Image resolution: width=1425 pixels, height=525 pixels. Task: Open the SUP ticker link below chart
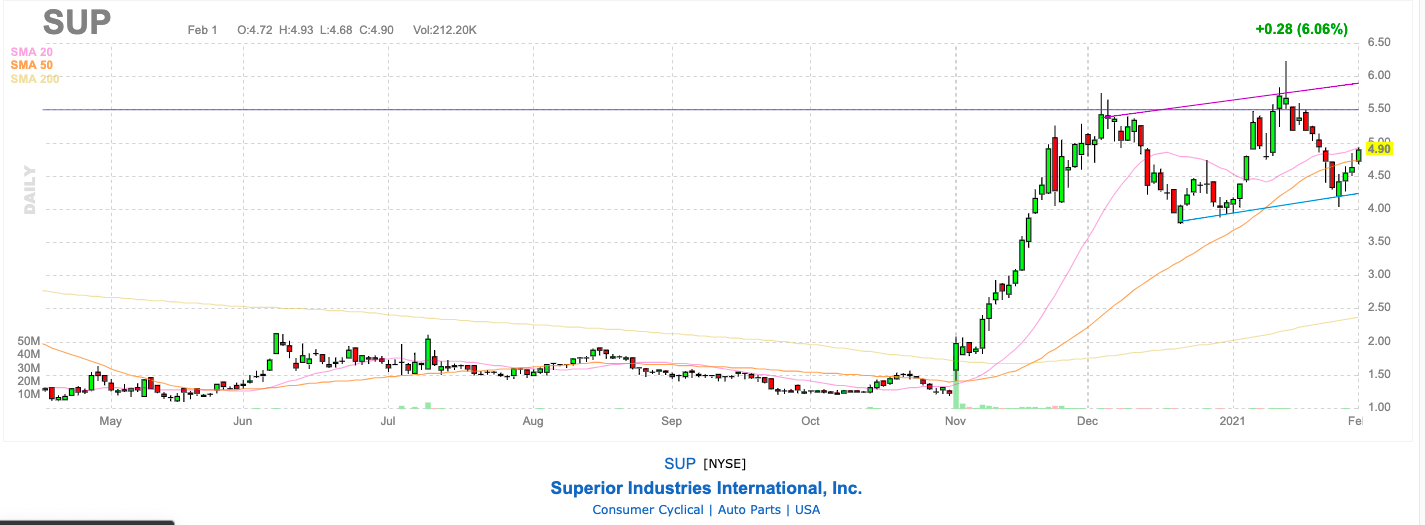coord(680,463)
